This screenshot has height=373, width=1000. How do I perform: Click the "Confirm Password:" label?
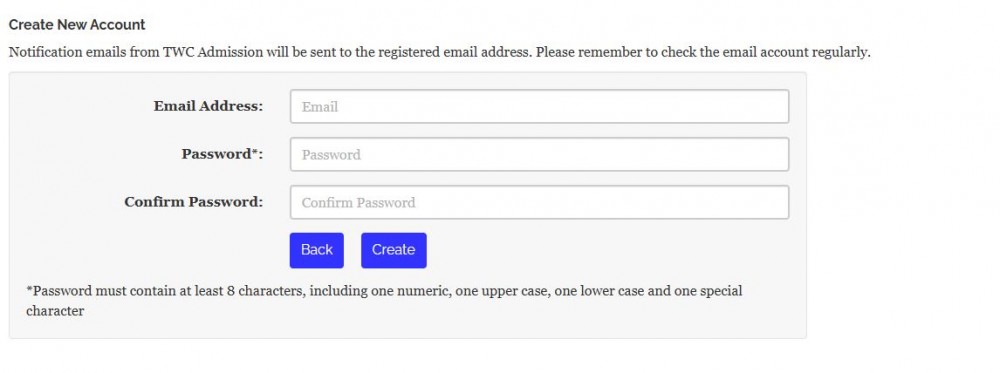(x=193, y=202)
